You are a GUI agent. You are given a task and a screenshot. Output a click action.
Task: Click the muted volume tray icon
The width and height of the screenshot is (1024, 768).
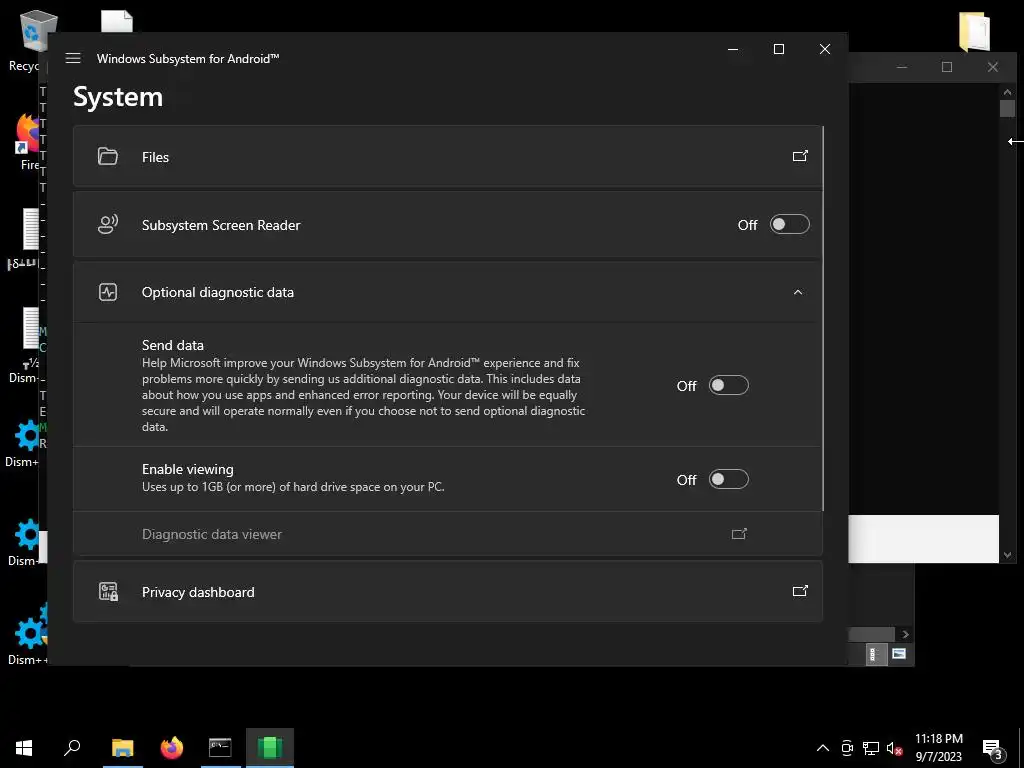(894, 748)
